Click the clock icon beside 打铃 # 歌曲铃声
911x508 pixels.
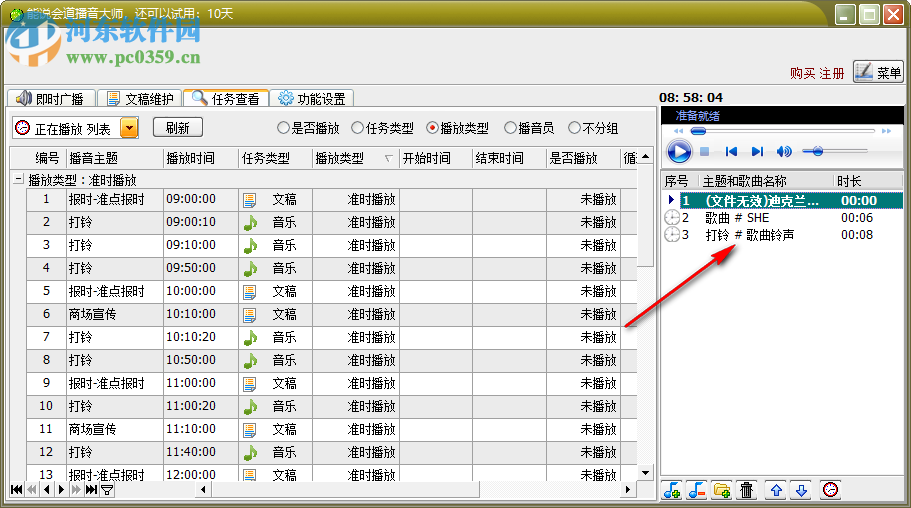[x=672, y=235]
